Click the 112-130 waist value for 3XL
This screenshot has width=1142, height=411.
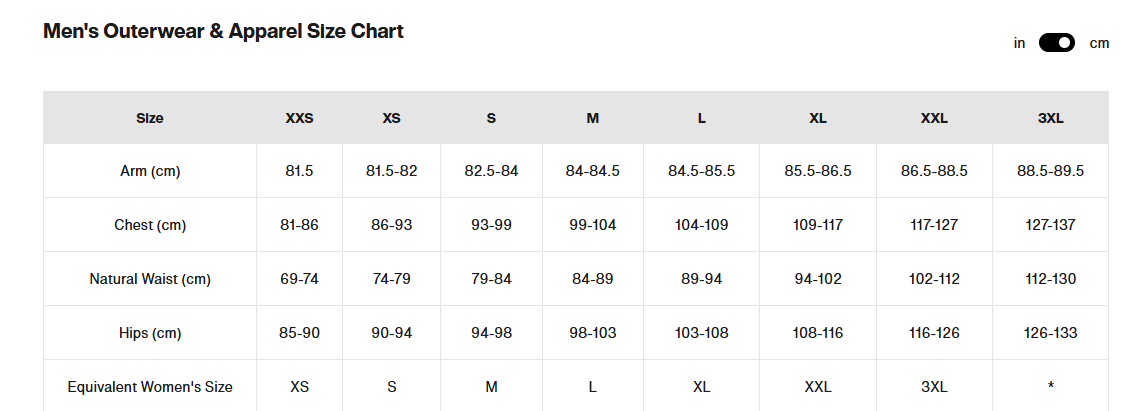tap(1050, 279)
